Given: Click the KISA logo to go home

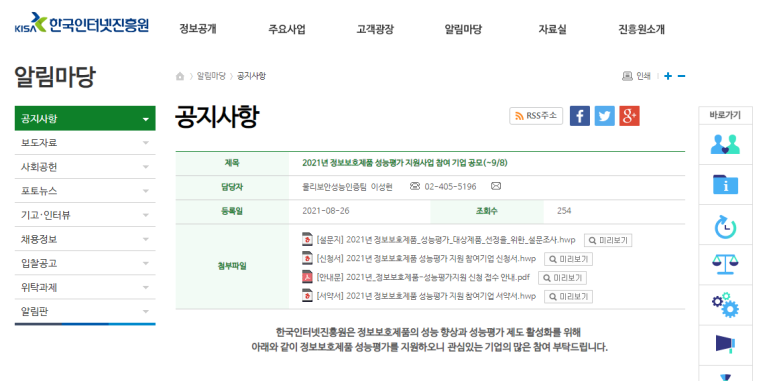Looking at the screenshot, I should point(82,24).
